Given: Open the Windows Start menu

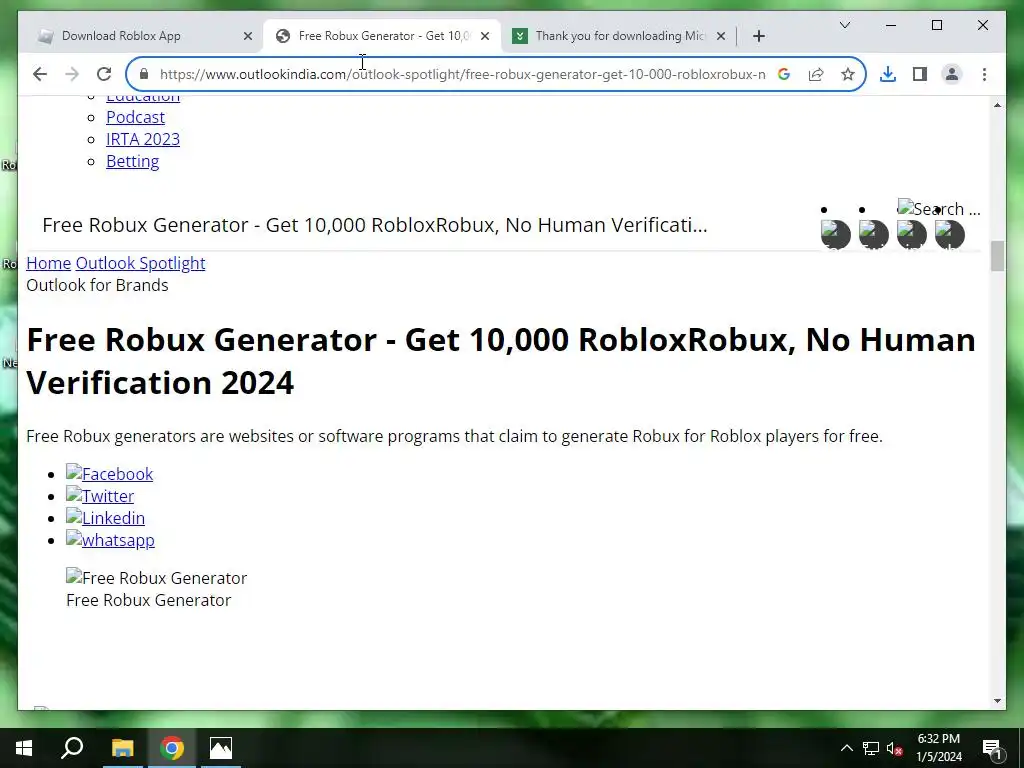Looking at the screenshot, I should click(24, 748).
